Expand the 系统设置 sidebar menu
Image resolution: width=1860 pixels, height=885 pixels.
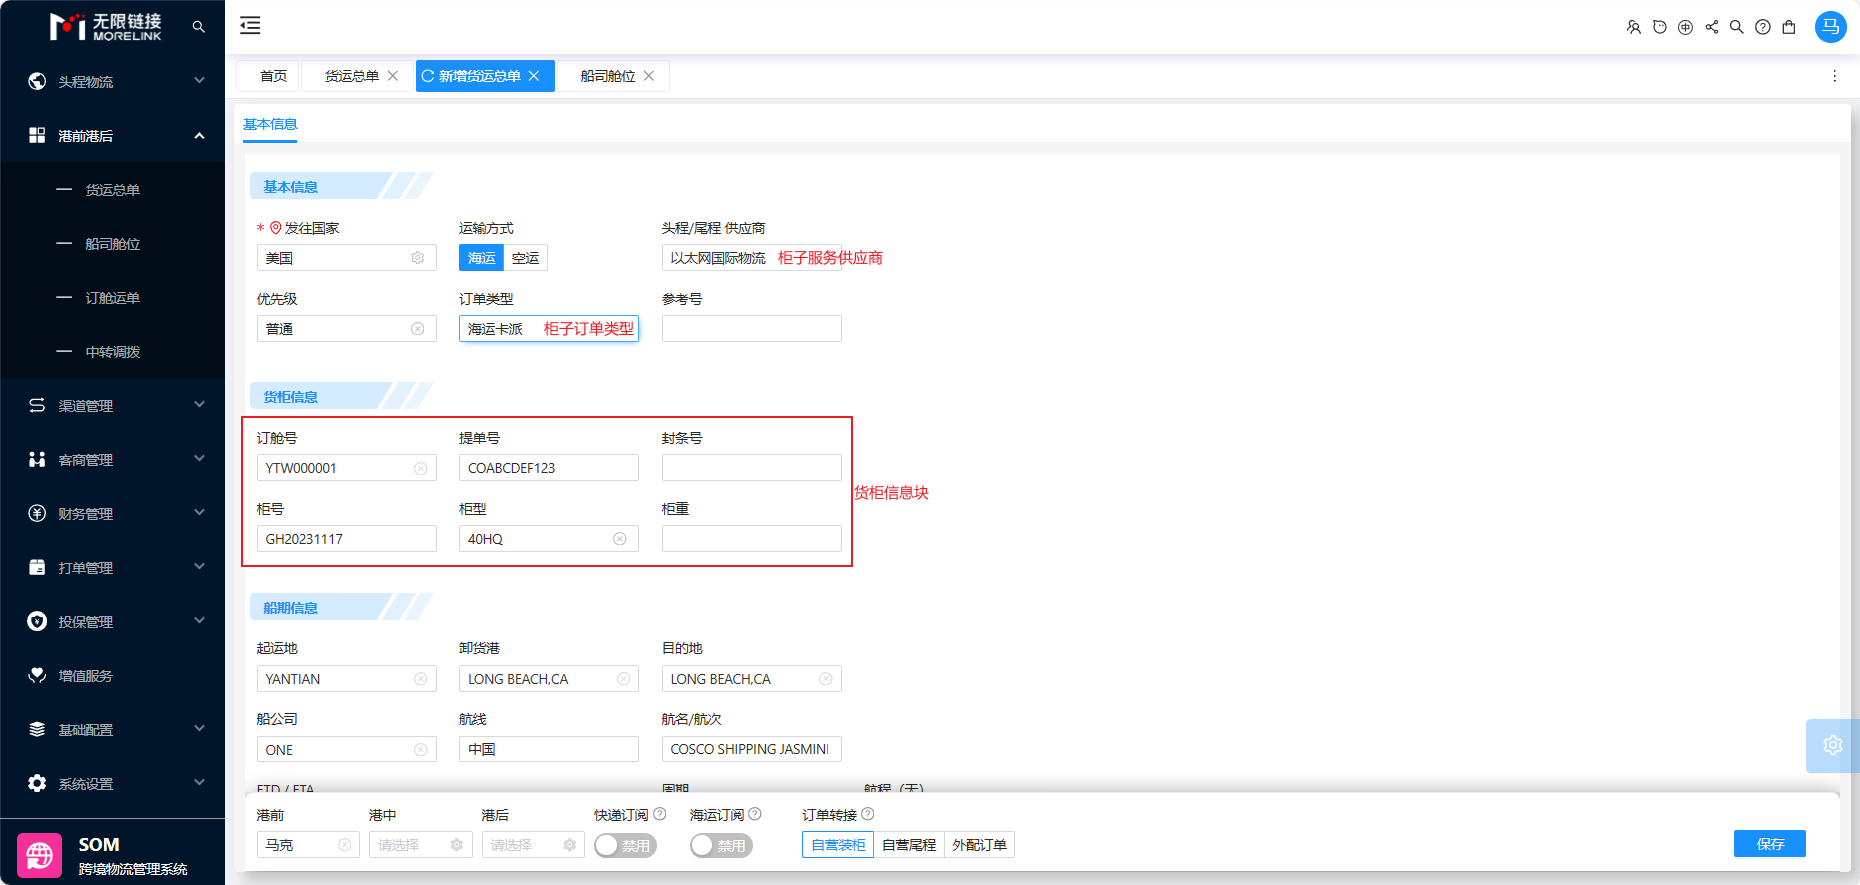pos(113,784)
